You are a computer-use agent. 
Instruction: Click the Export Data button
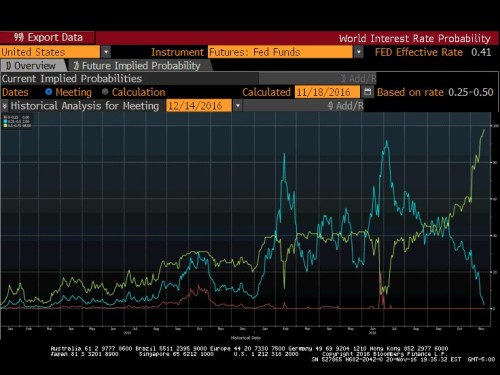click(48, 37)
